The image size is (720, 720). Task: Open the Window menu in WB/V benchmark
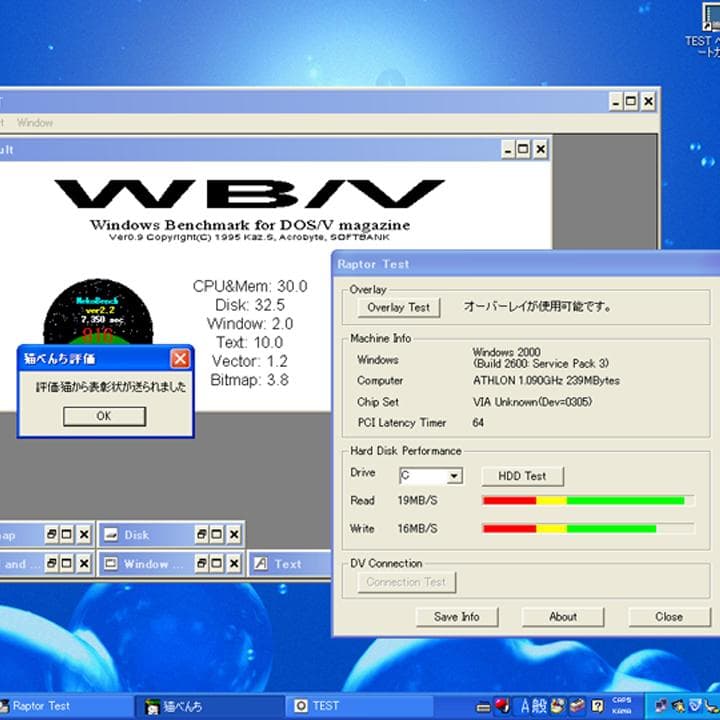35,123
